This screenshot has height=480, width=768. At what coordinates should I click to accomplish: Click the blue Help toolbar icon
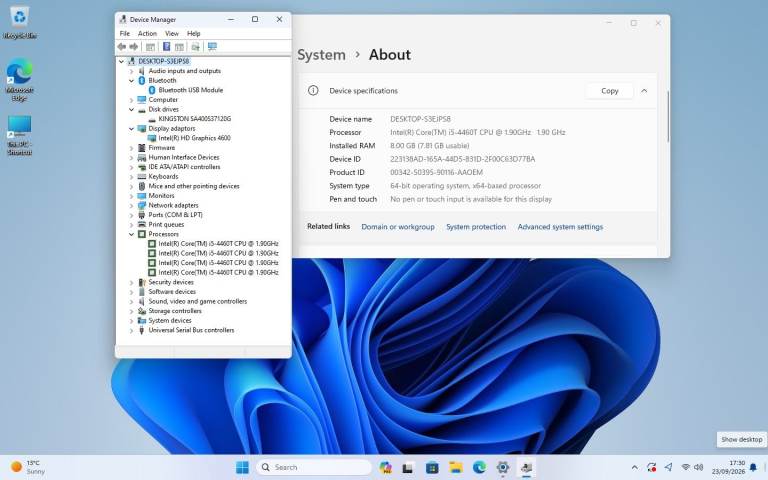167,47
